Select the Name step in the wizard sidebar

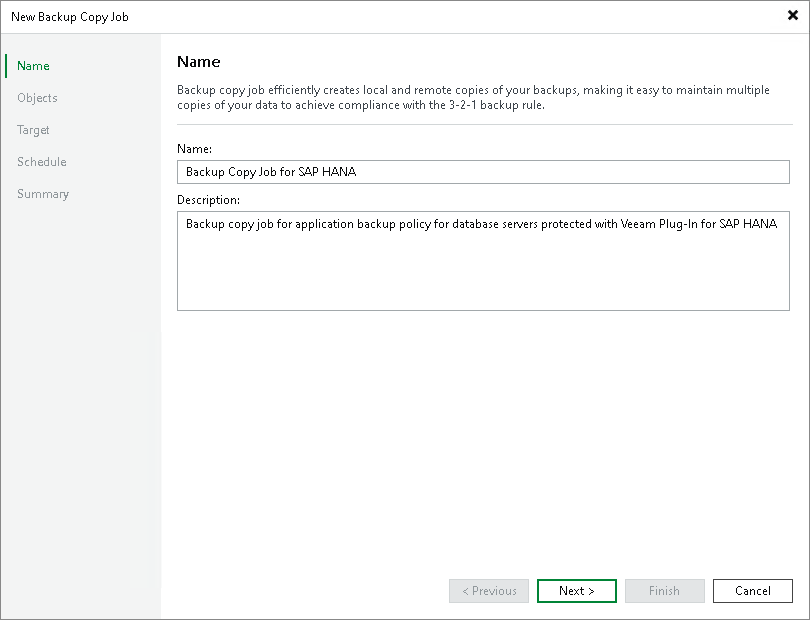(33, 66)
